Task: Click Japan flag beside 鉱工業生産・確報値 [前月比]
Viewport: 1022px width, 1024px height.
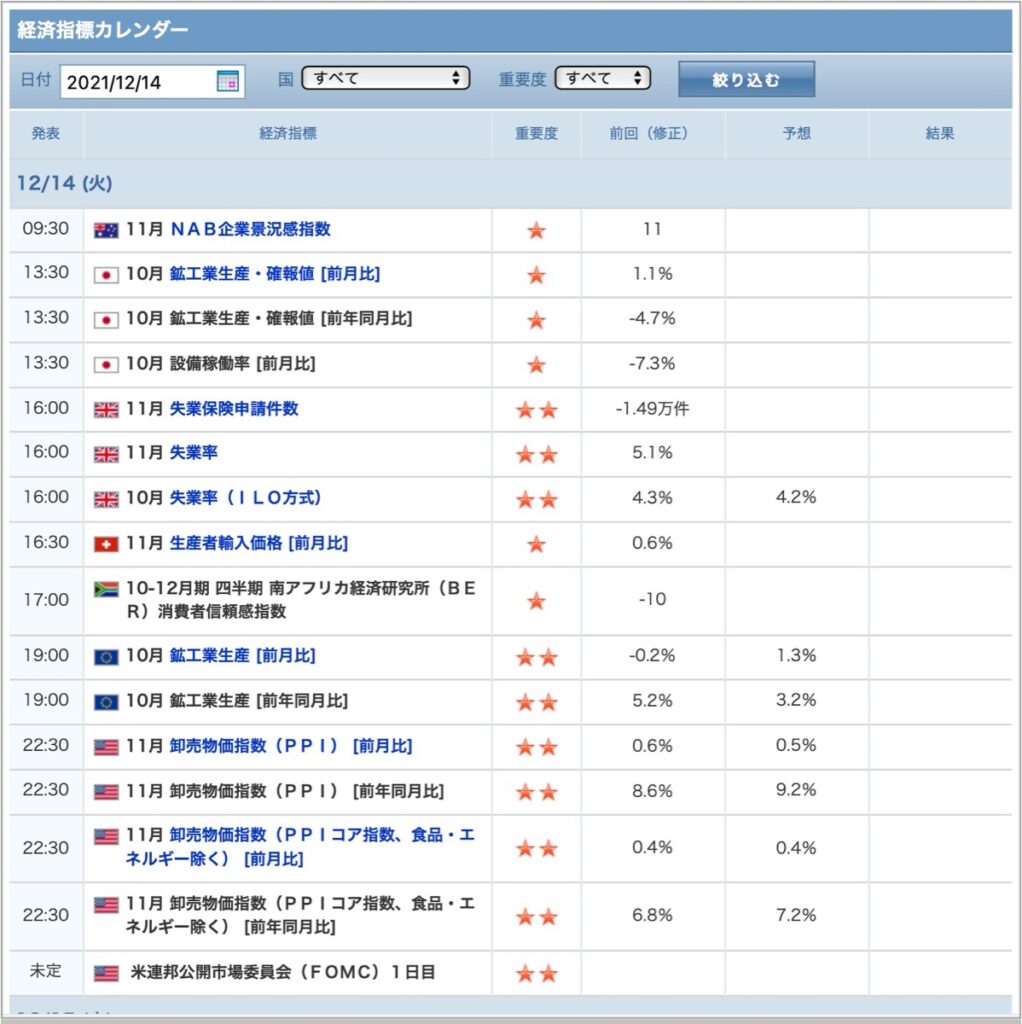Action: point(106,275)
